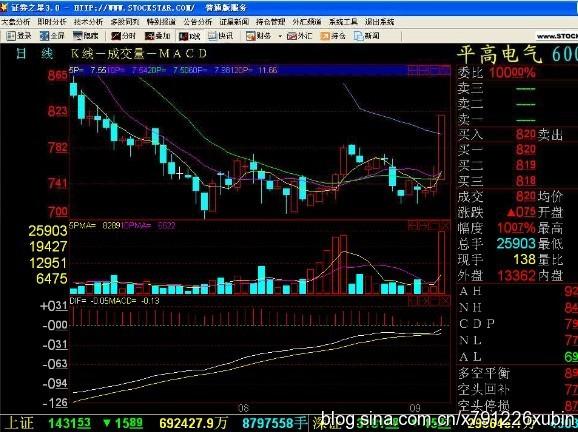The width and height of the screenshot is (578, 432).
Task: Open the 分时 intraday chart icon
Action: [x=123, y=36]
